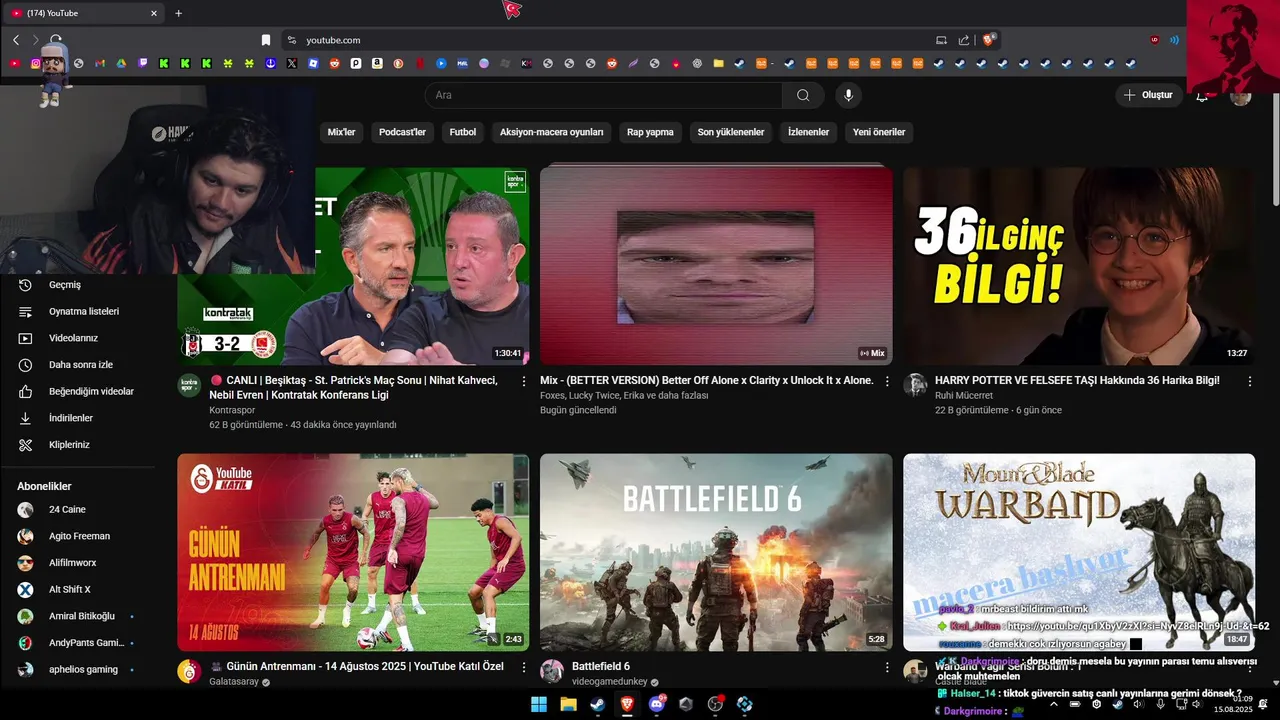The image size is (1280, 720).
Task: Open a new browser tab with plus button
Action: pos(179,13)
